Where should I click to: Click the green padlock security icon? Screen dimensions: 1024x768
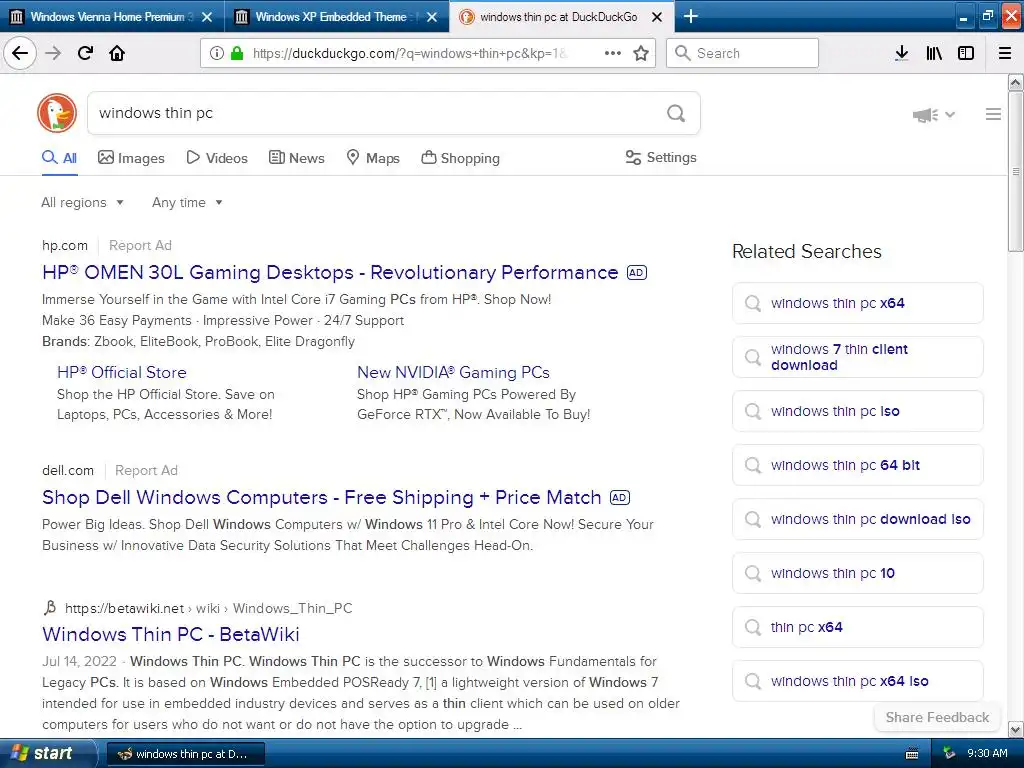click(237, 53)
